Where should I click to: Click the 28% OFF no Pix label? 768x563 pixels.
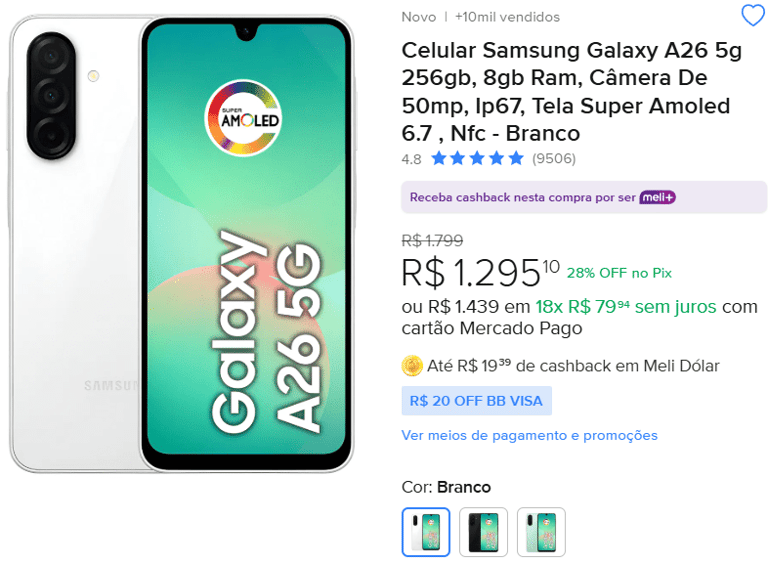point(619,273)
